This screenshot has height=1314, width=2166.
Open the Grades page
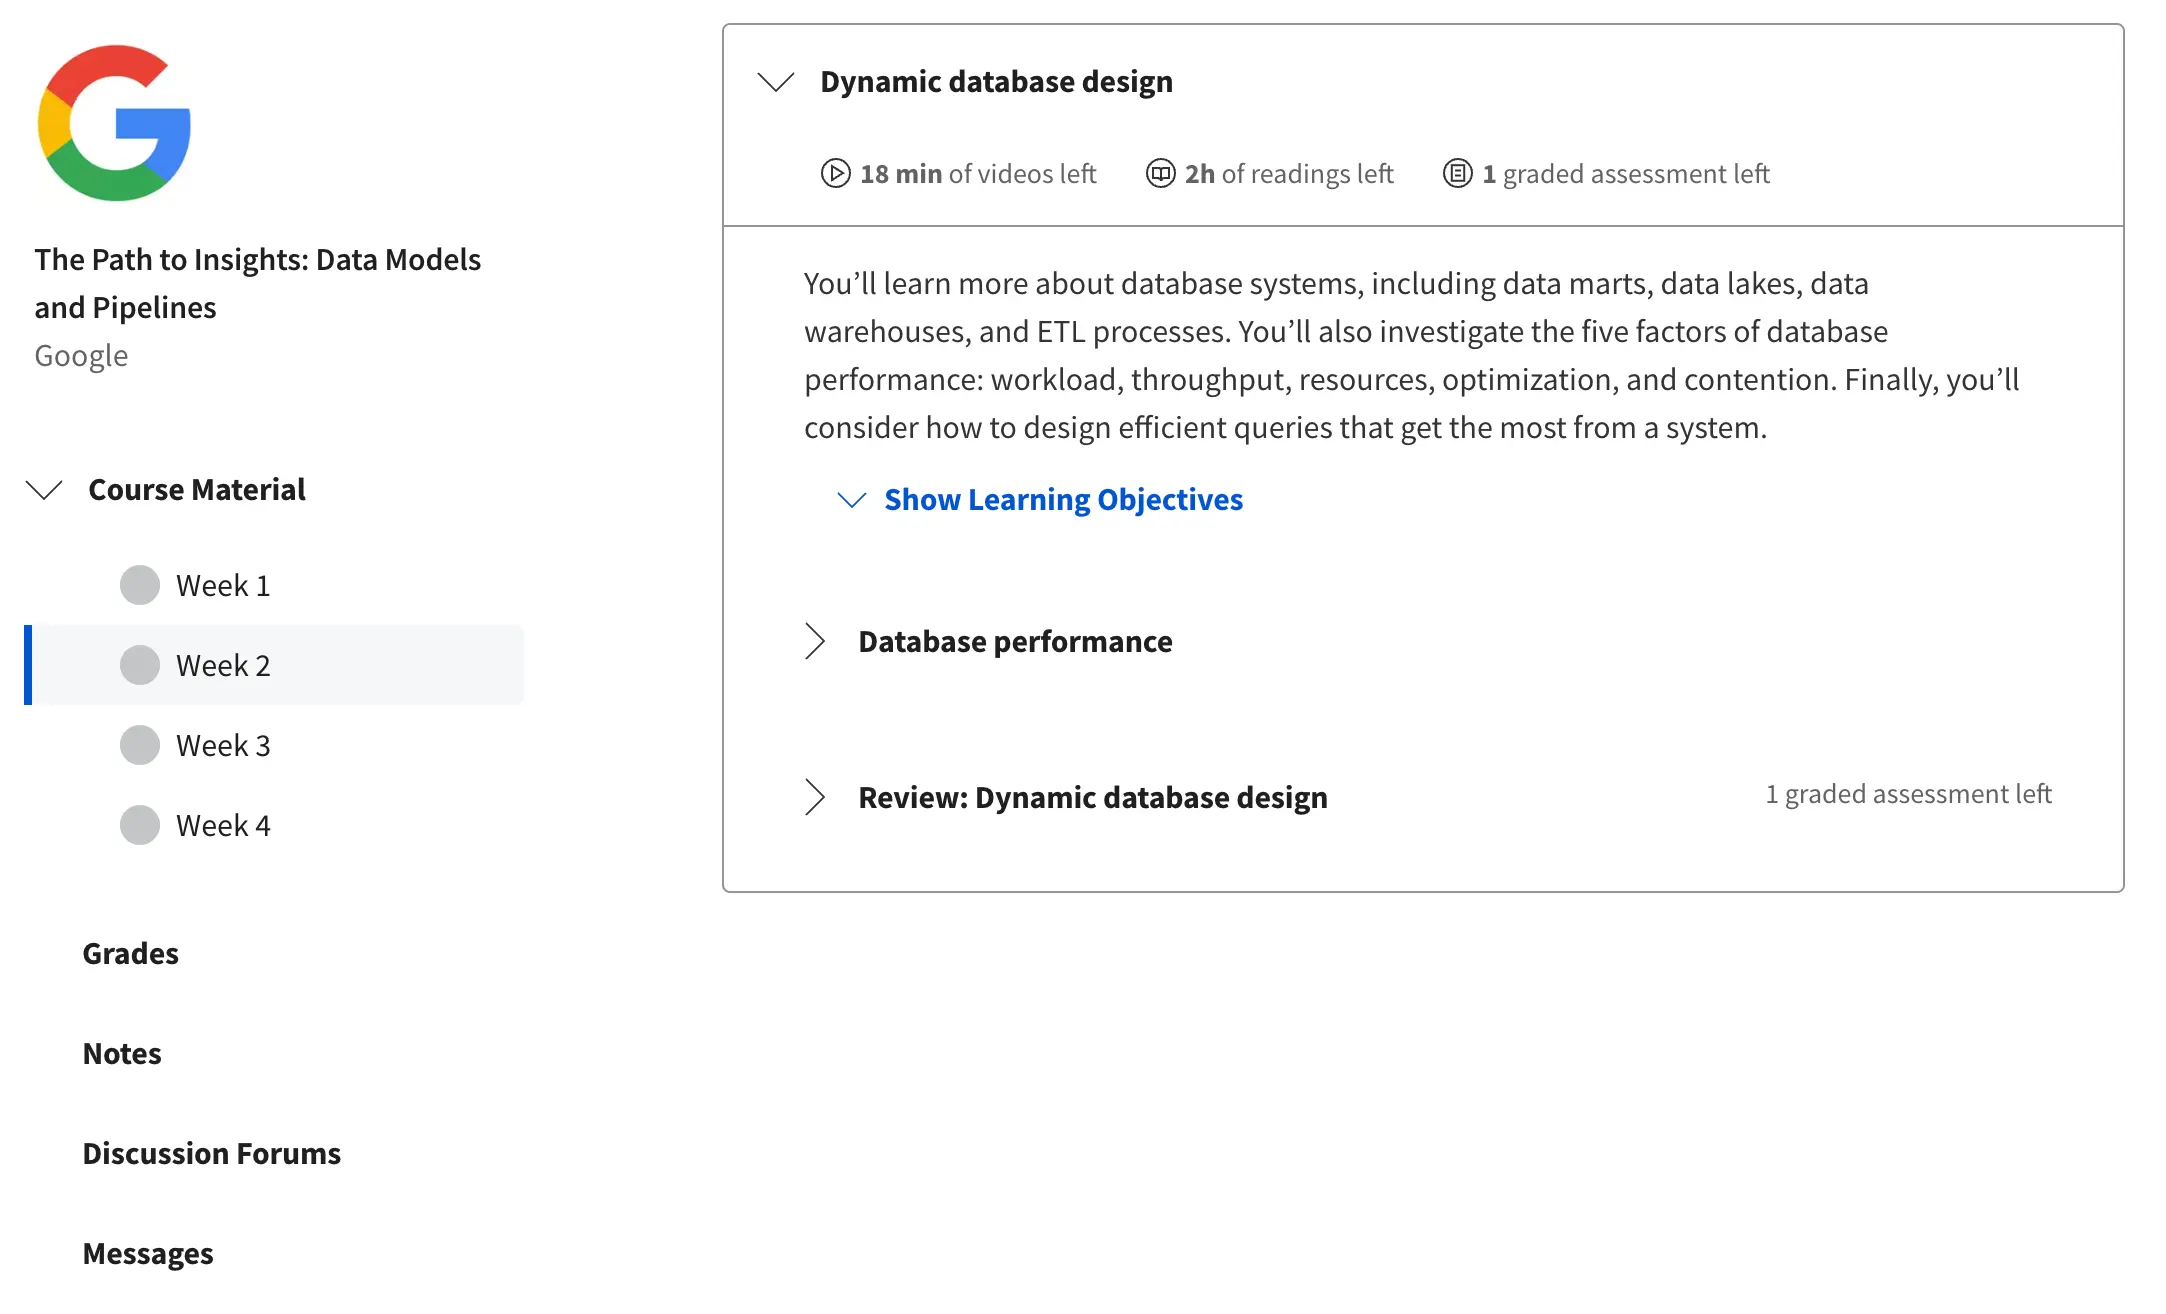pyautogui.click(x=130, y=953)
